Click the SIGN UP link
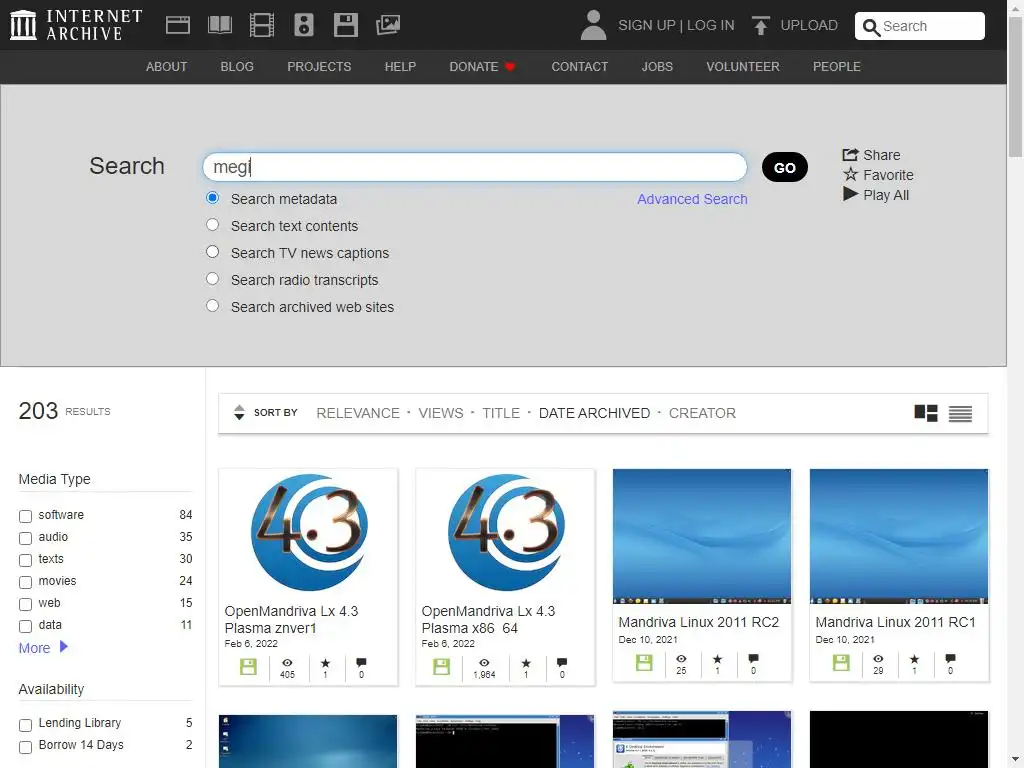The image size is (1024, 768). [647, 25]
